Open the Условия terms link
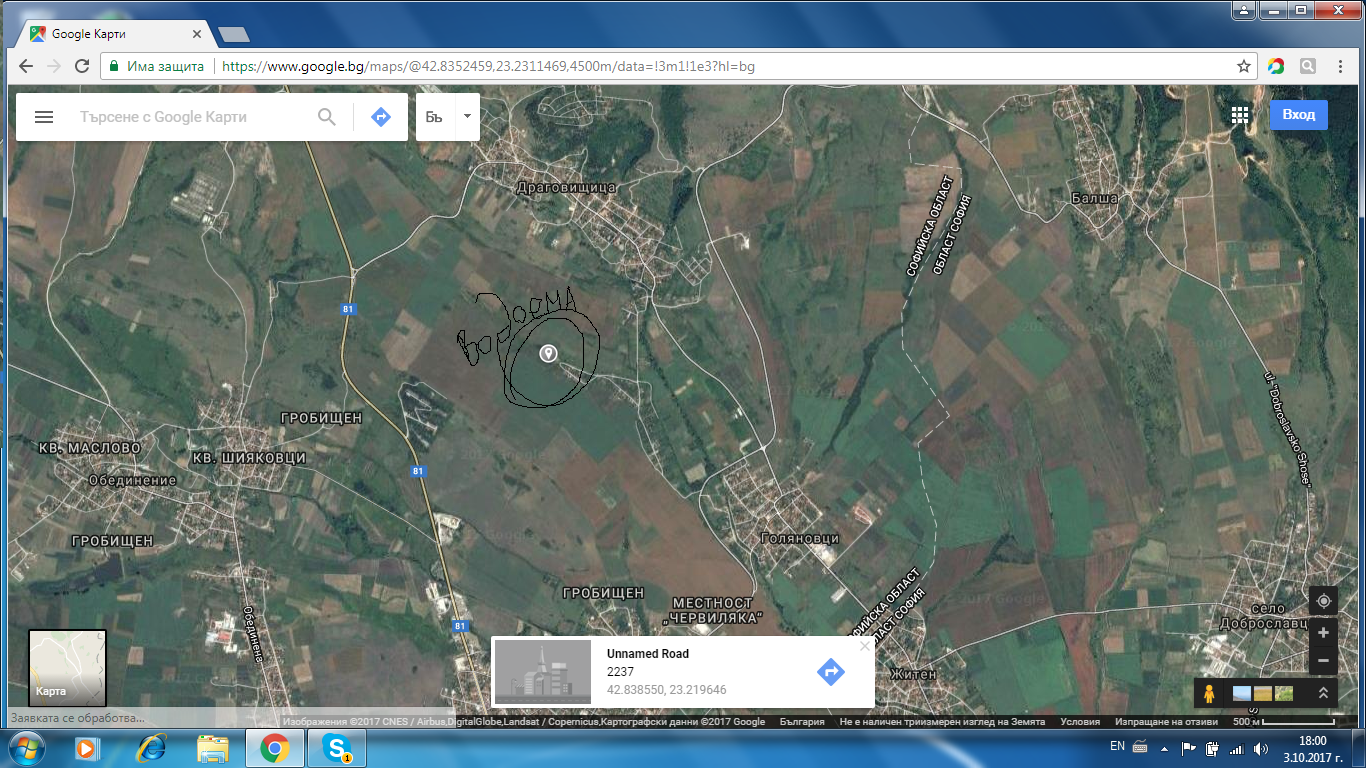Viewport: 1366px width, 768px height. [x=1079, y=722]
